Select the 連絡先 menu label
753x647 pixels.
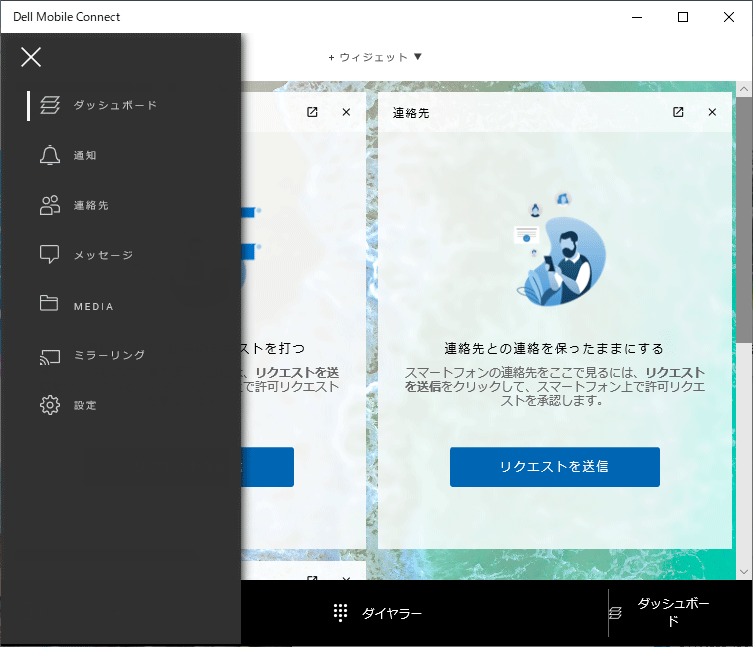[x=91, y=206]
